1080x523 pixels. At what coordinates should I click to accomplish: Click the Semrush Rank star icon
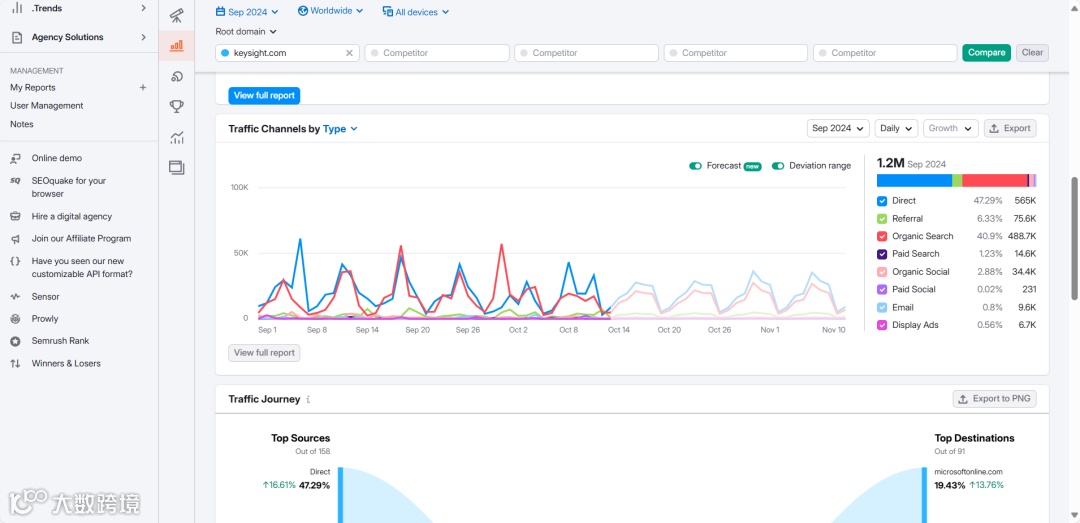click(15, 341)
